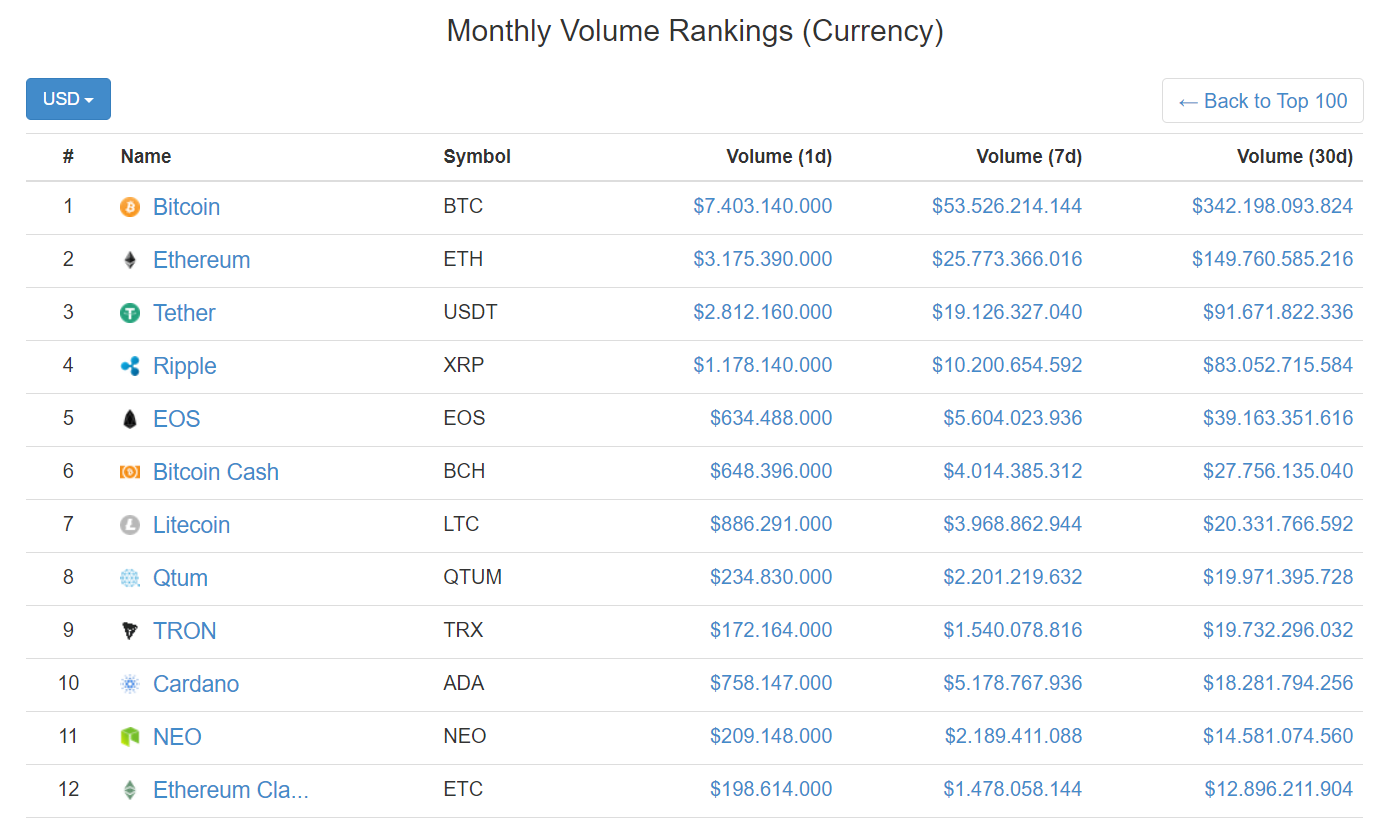
Task: Click Bitcoin 1d volume $7.403.140.000
Action: pos(762,206)
